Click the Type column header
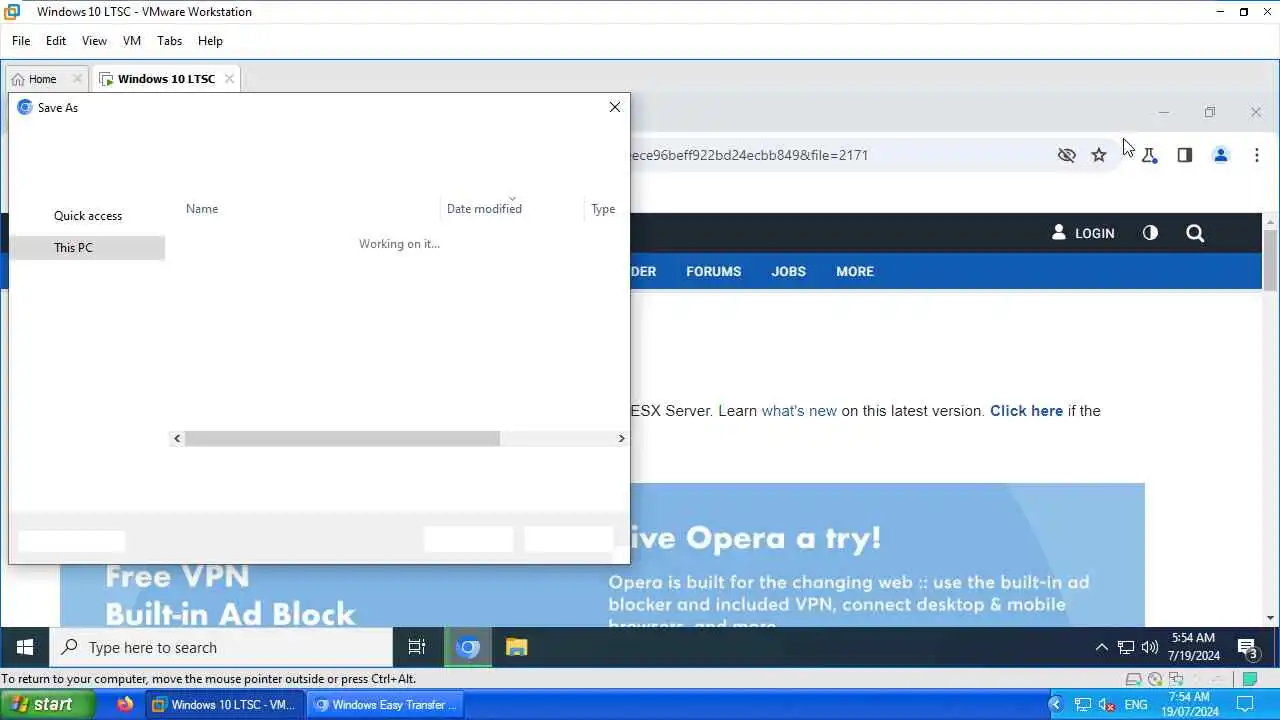This screenshot has width=1280, height=720. click(x=603, y=209)
